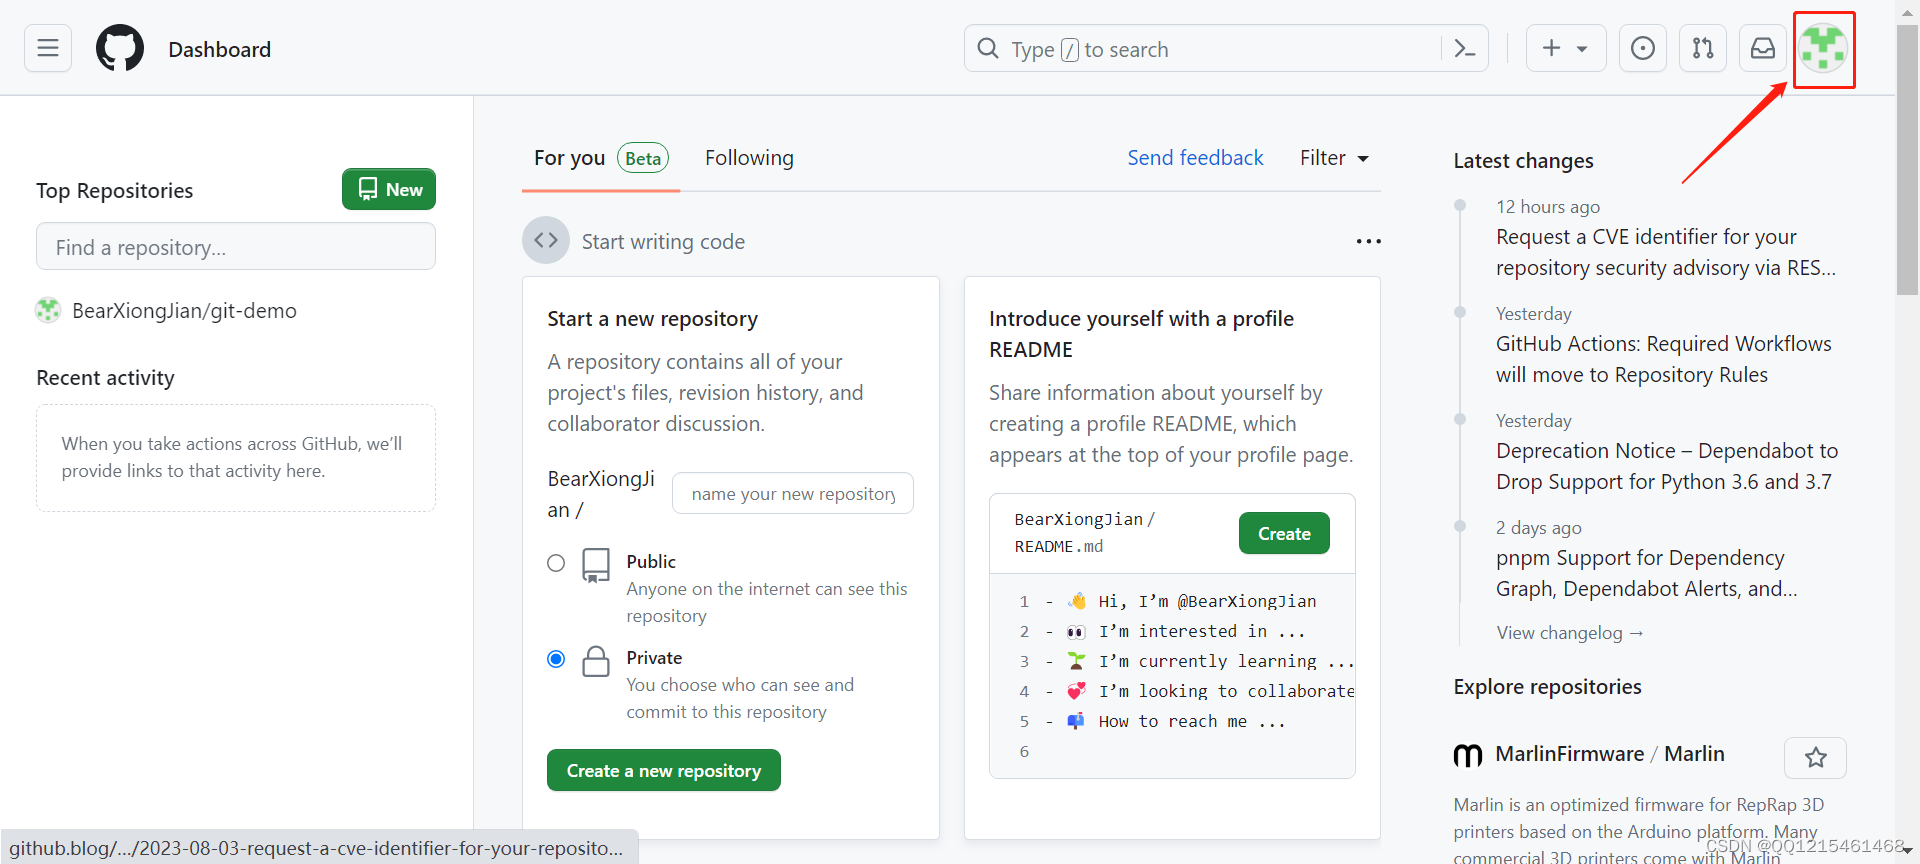Click the 'I'm currently learning' README line

point(1226,661)
